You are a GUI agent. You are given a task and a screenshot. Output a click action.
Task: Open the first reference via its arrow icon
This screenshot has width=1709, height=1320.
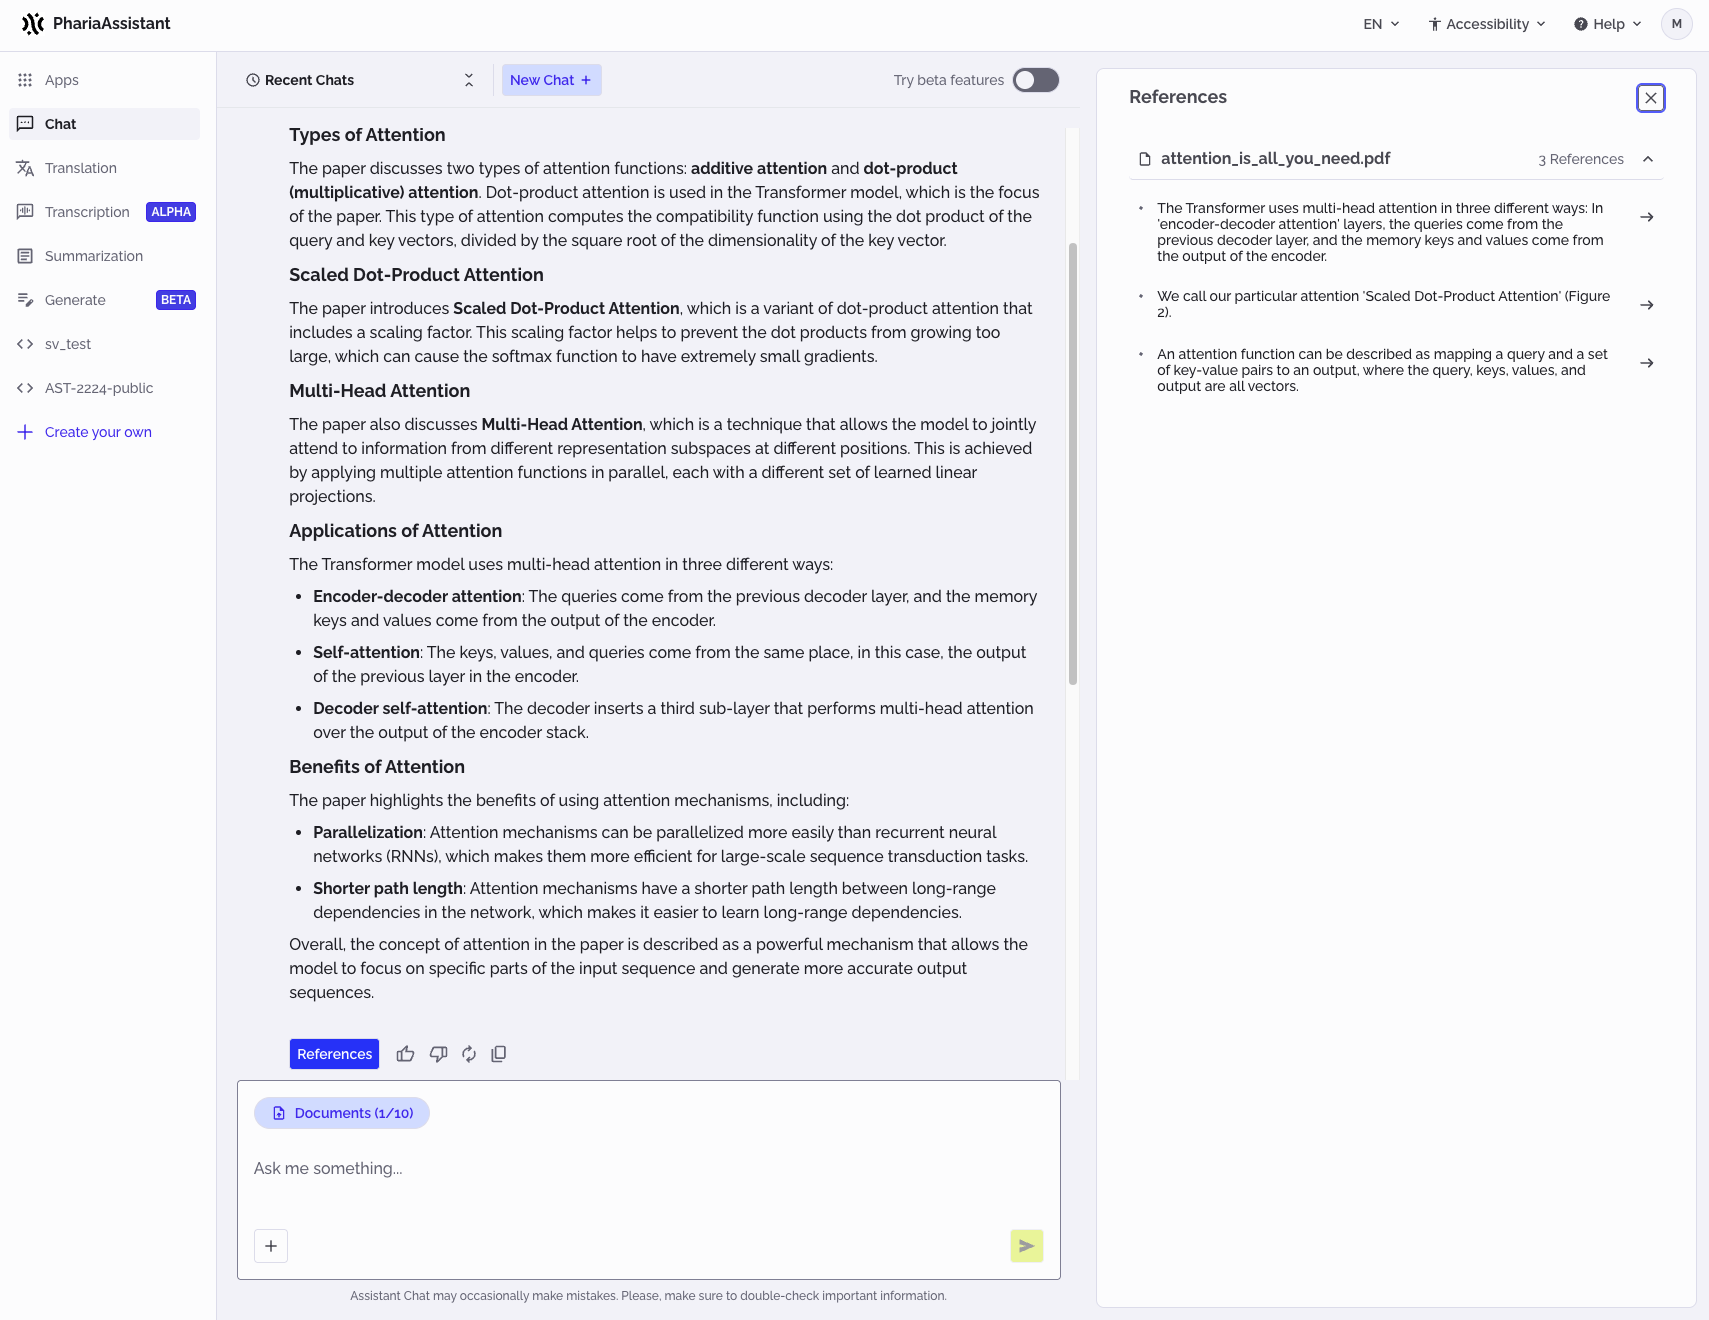tap(1647, 217)
